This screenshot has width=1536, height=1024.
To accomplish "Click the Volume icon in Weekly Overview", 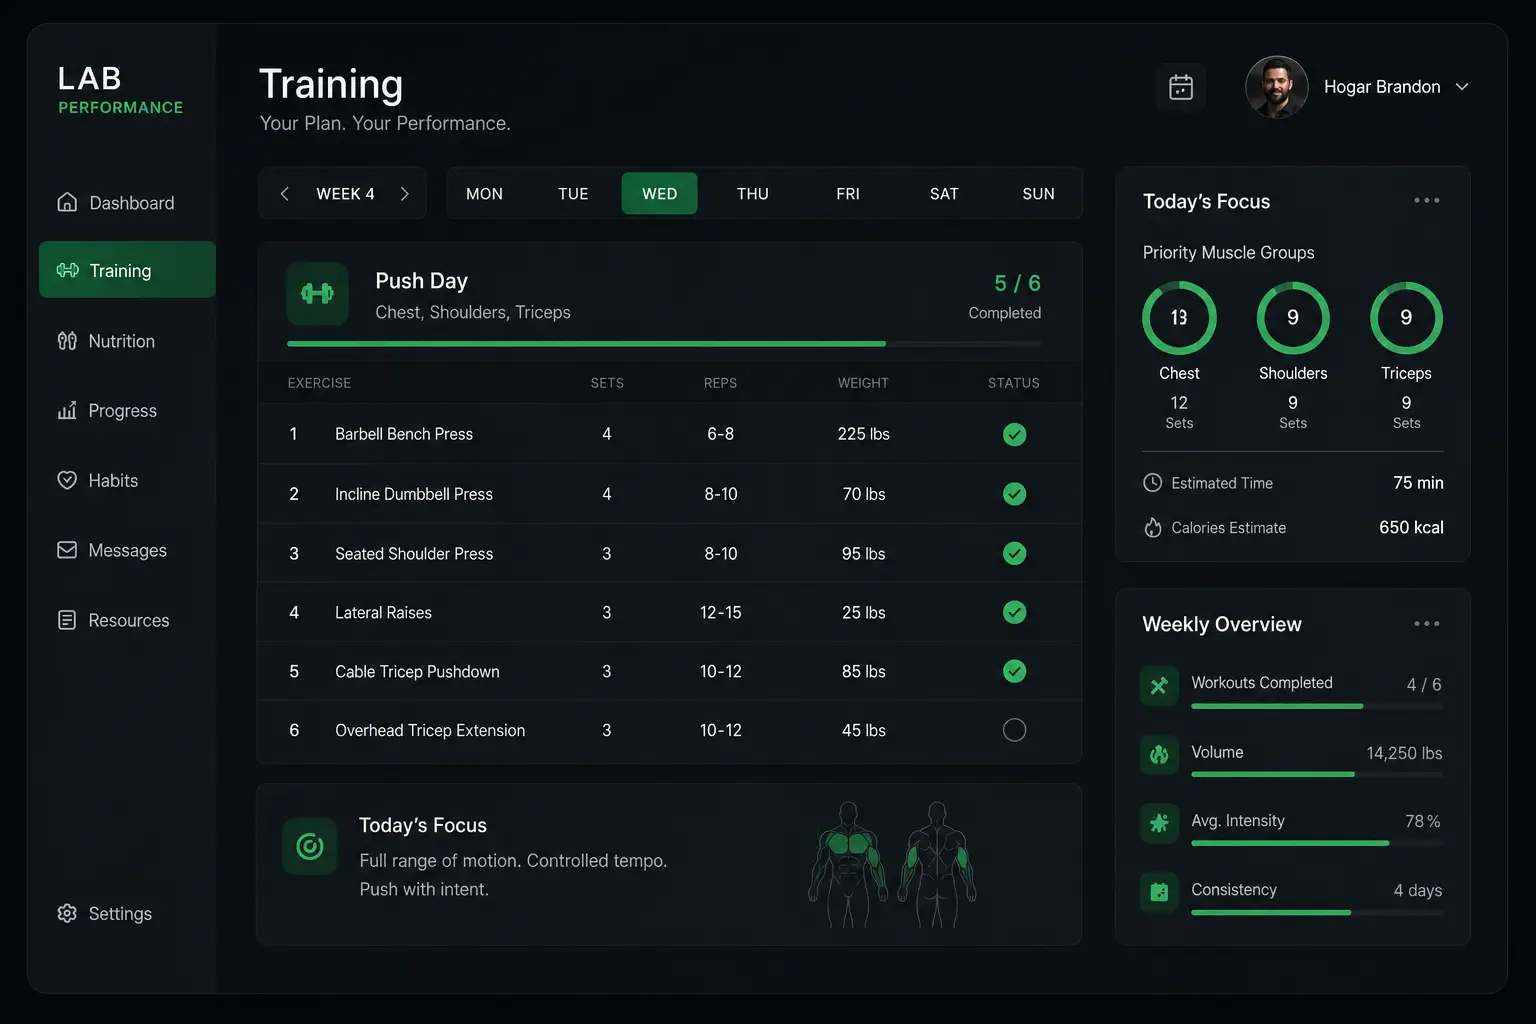I will (x=1159, y=755).
